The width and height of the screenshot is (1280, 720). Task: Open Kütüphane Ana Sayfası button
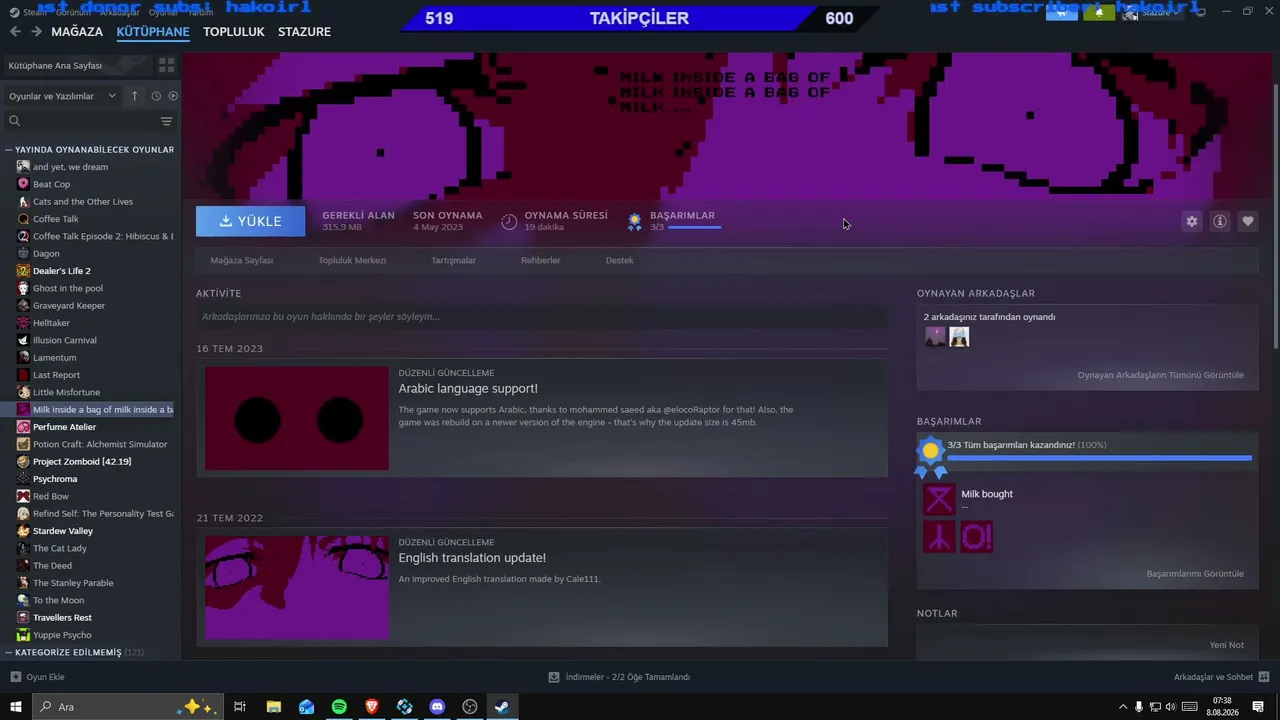tap(77, 65)
